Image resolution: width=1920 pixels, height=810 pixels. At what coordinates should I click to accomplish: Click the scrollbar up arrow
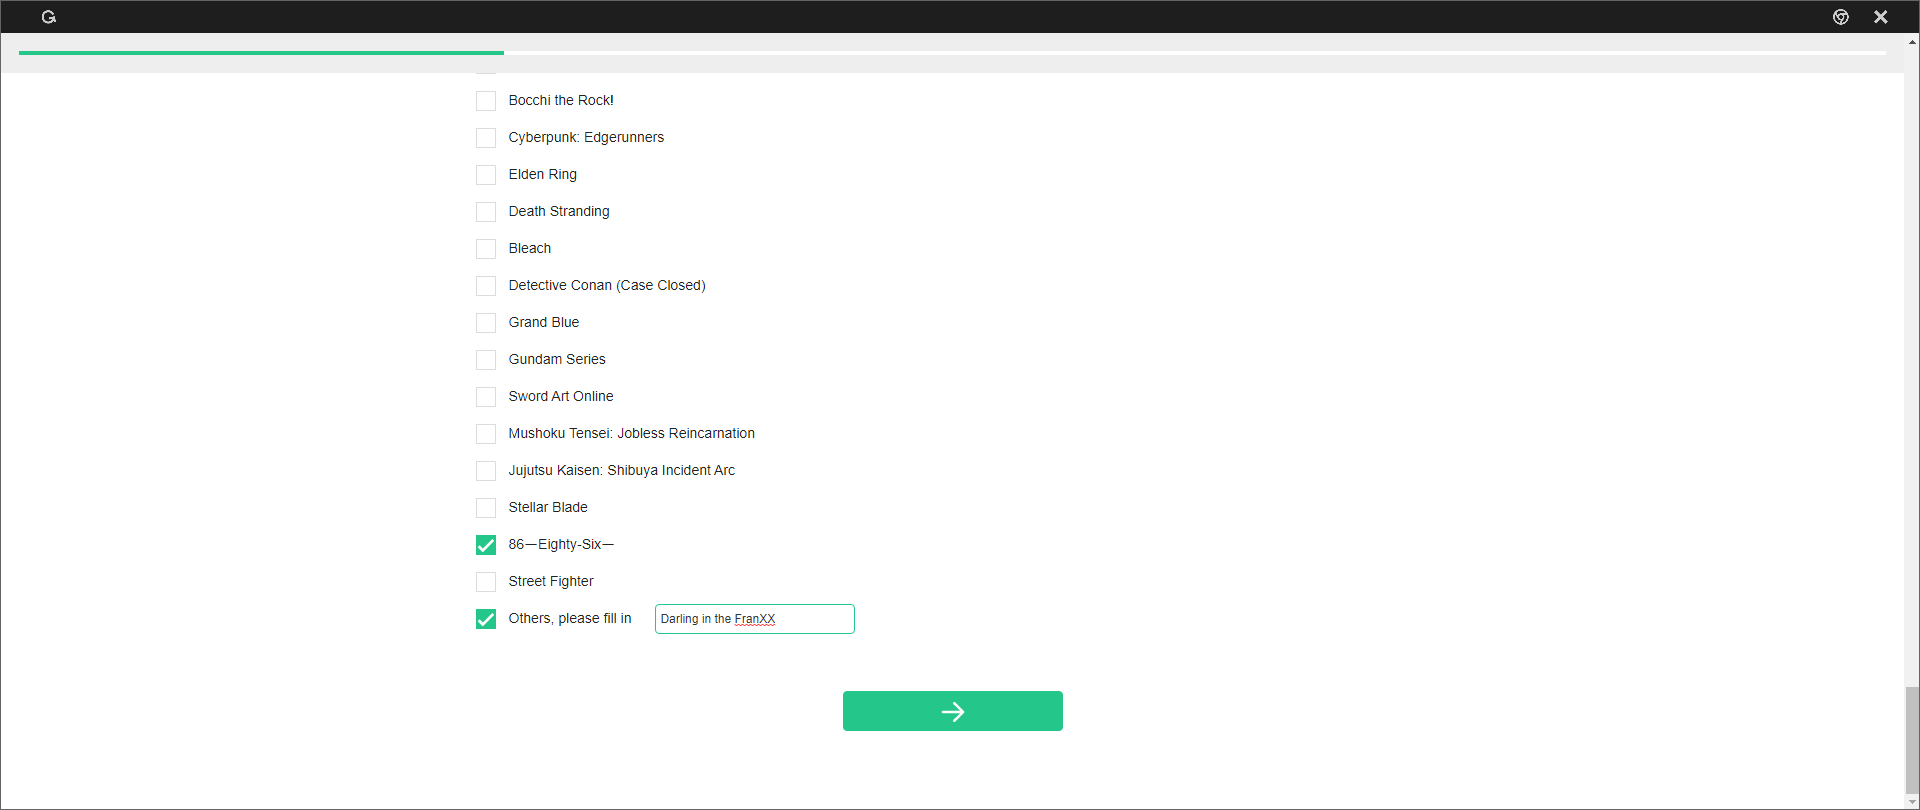1912,42
